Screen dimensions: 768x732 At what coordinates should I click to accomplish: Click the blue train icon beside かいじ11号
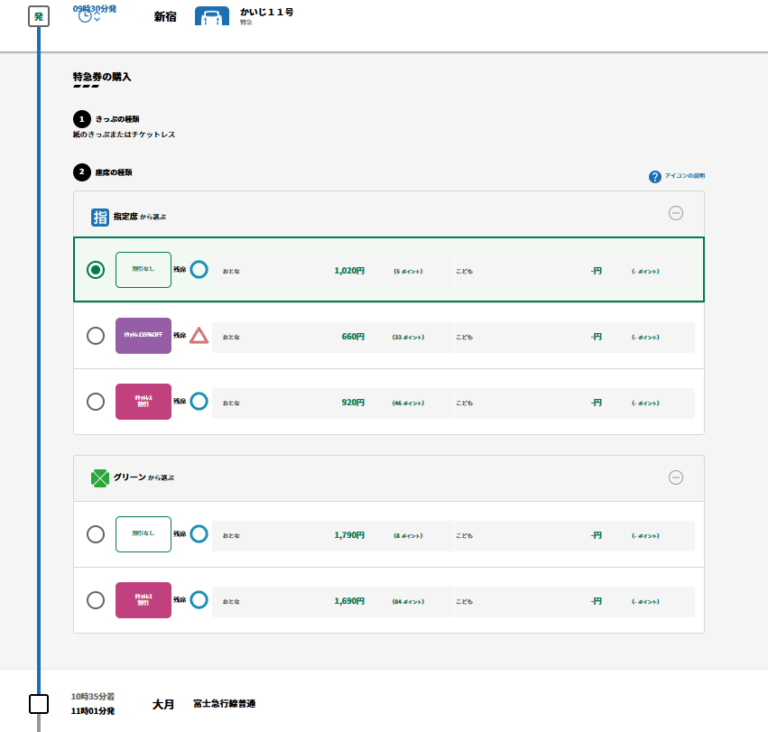point(211,16)
